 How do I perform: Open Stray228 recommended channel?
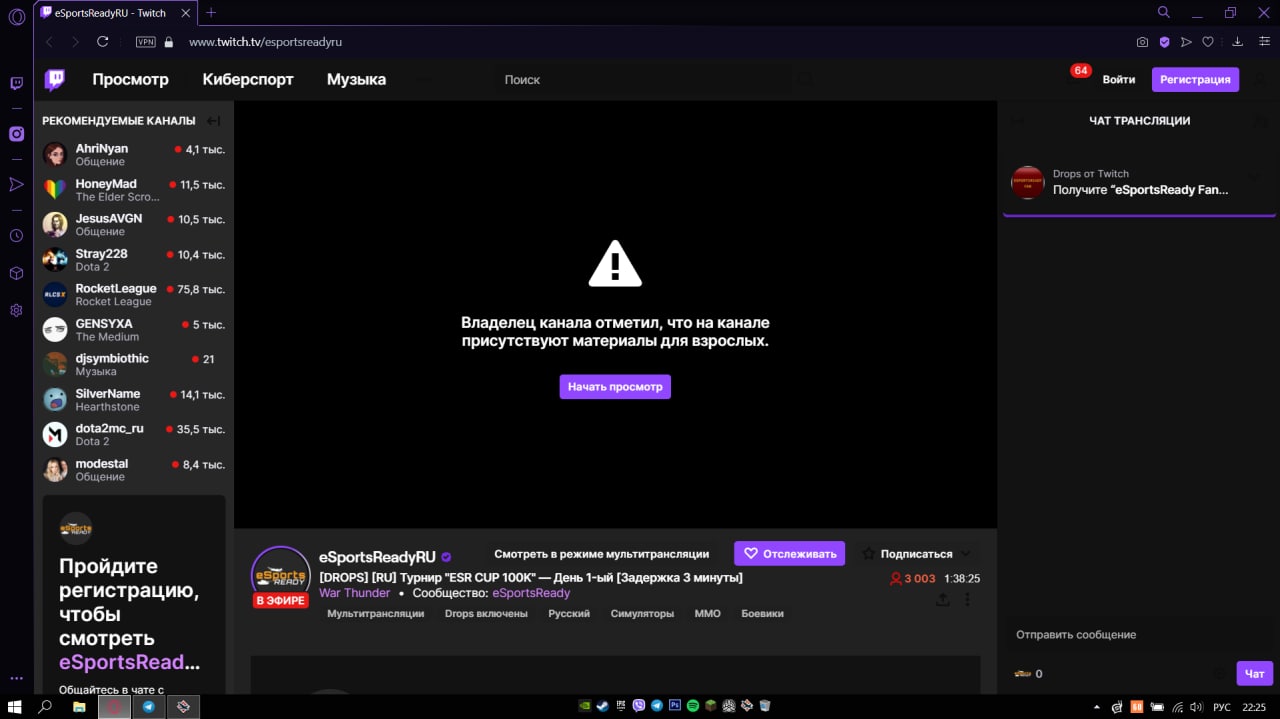click(x=134, y=260)
